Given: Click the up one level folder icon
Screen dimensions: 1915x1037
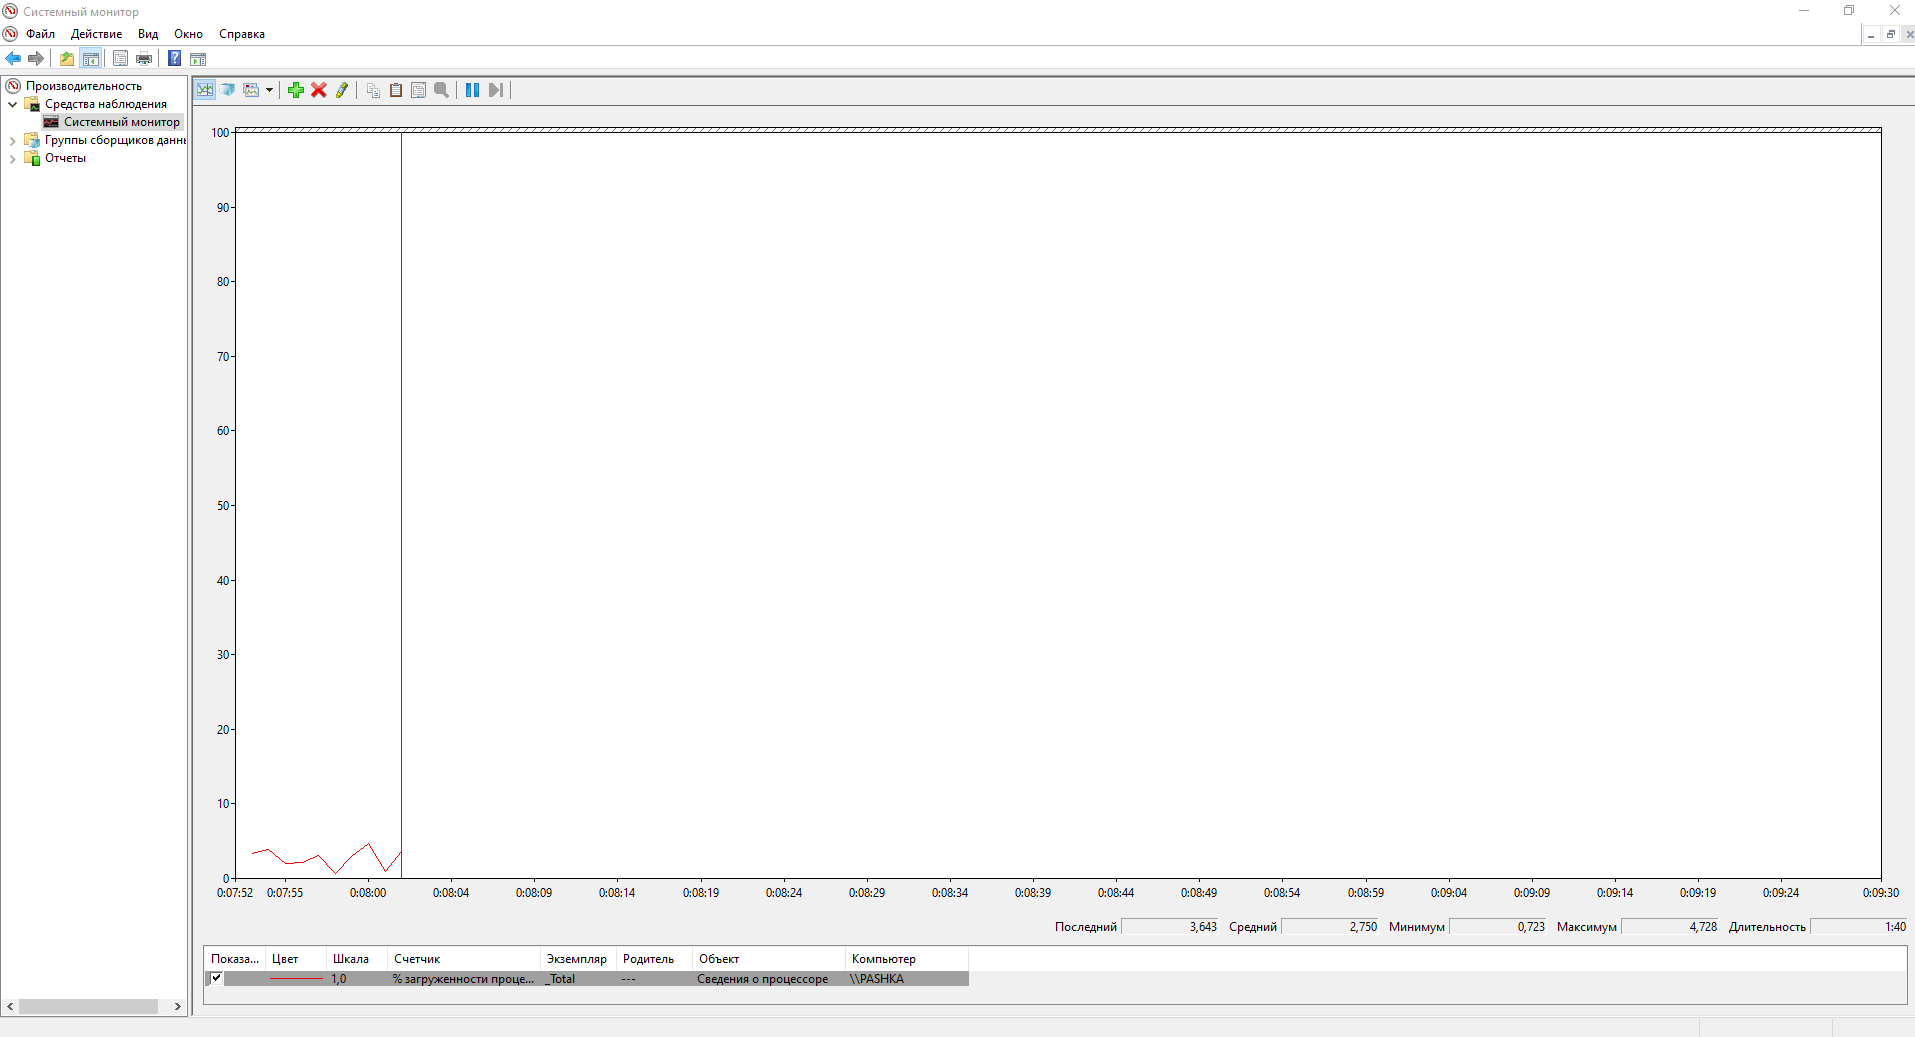Looking at the screenshot, I should (x=67, y=59).
